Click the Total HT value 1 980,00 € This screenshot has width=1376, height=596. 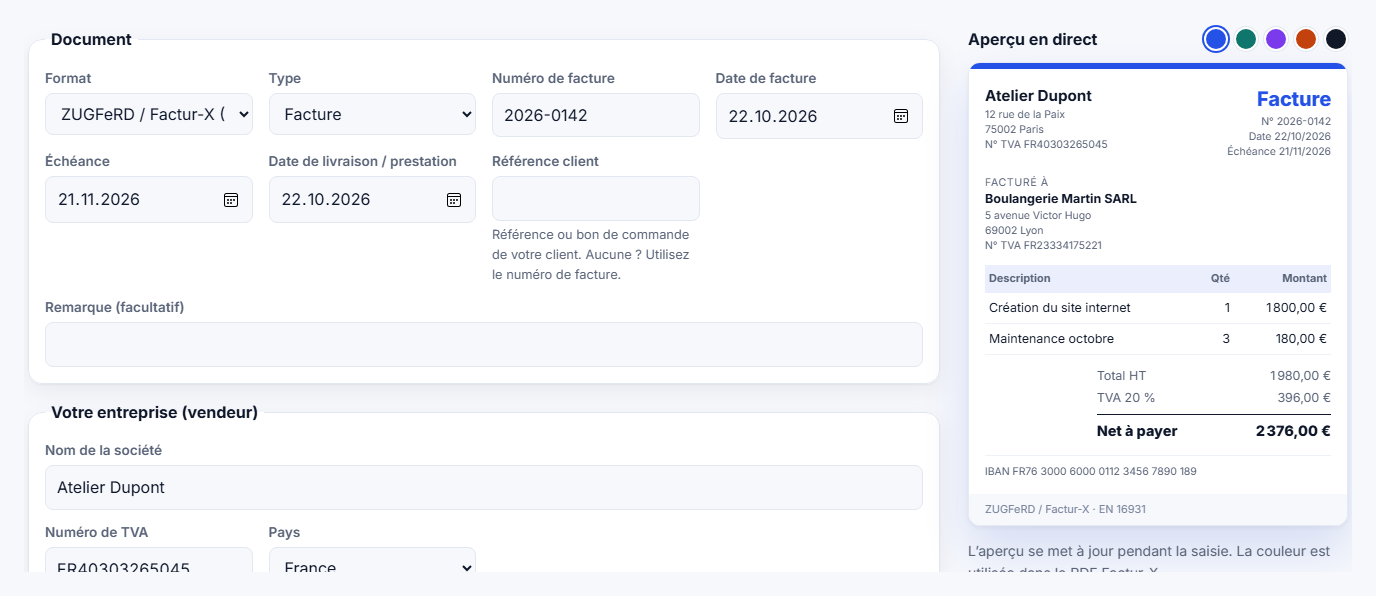click(x=1299, y=376)
